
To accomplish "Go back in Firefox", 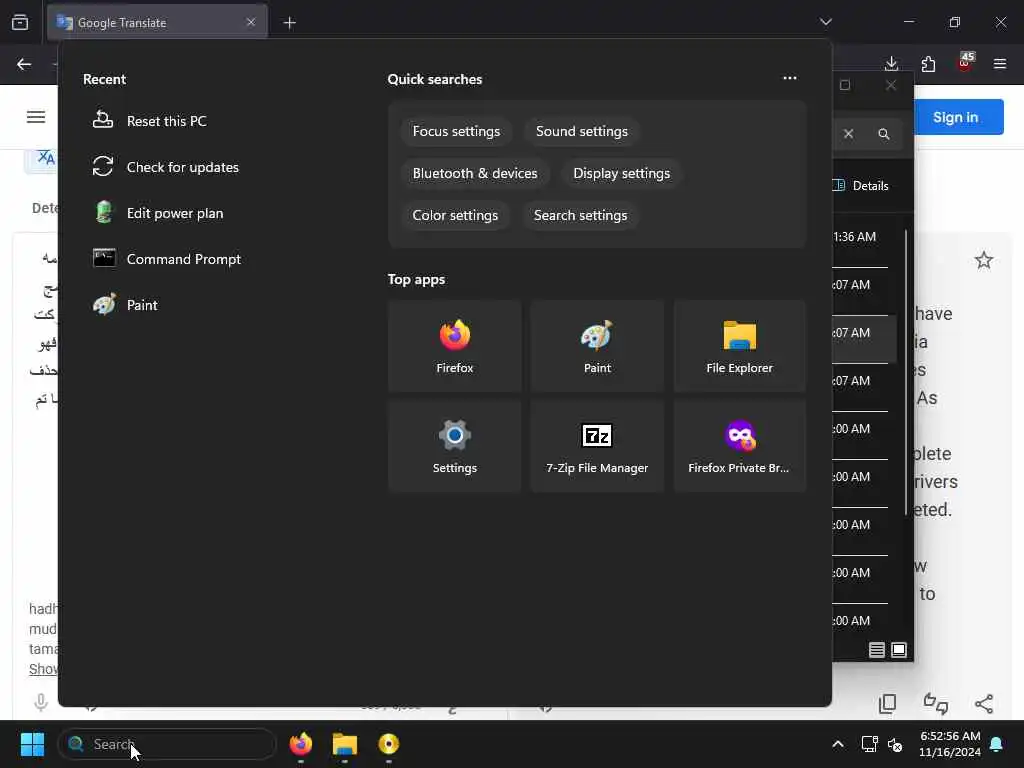I will [24, 64].
